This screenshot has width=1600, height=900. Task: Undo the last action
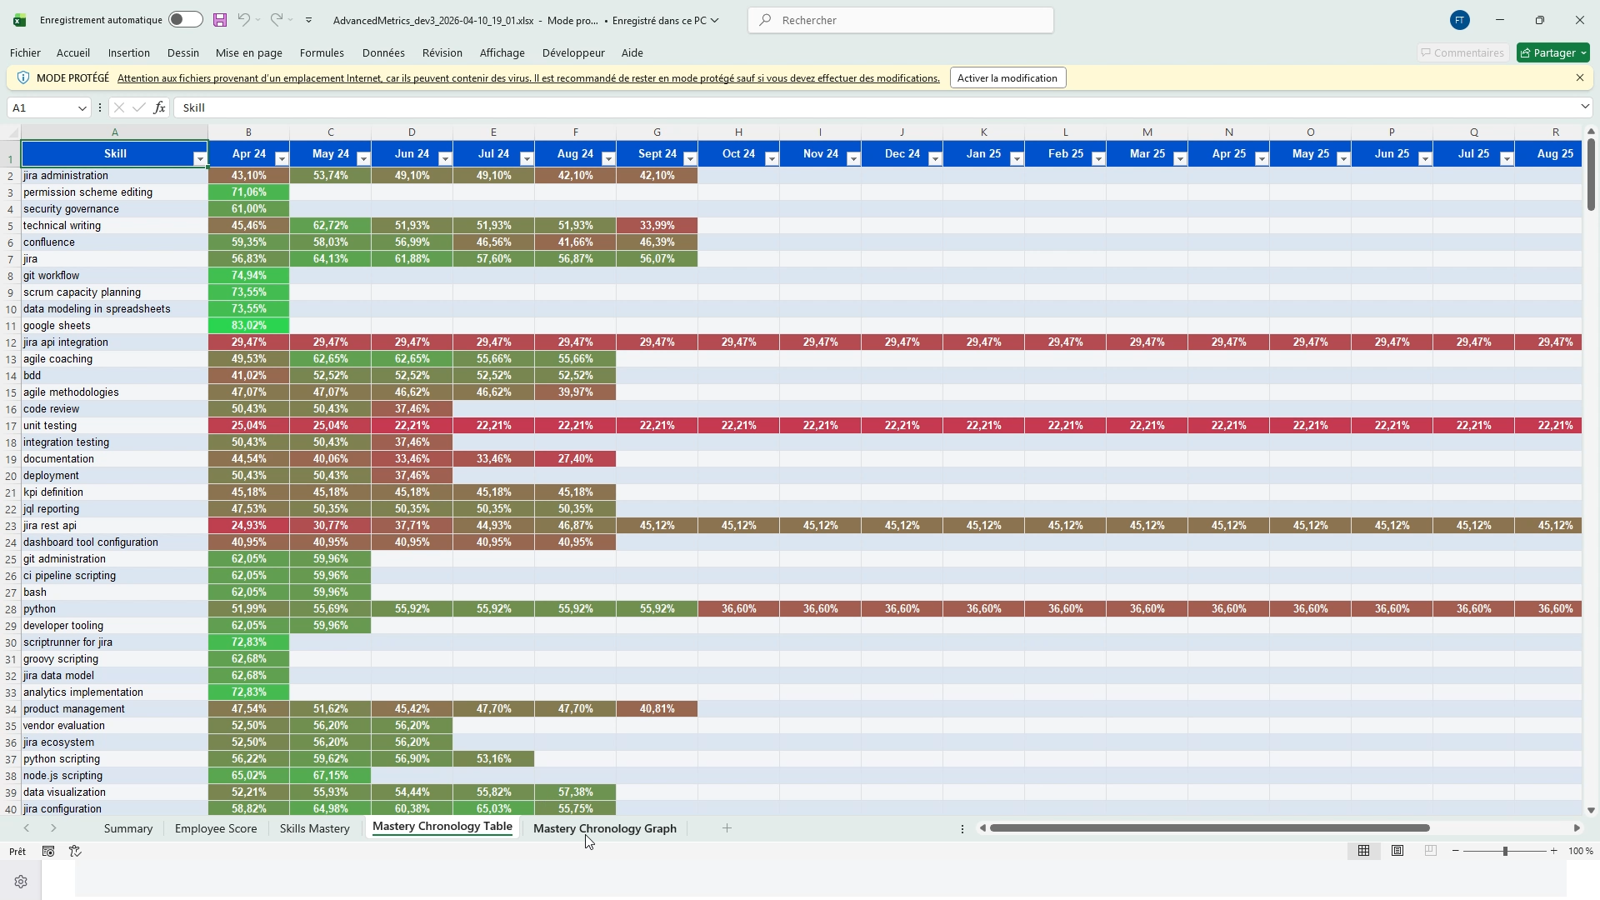[243, 20]
